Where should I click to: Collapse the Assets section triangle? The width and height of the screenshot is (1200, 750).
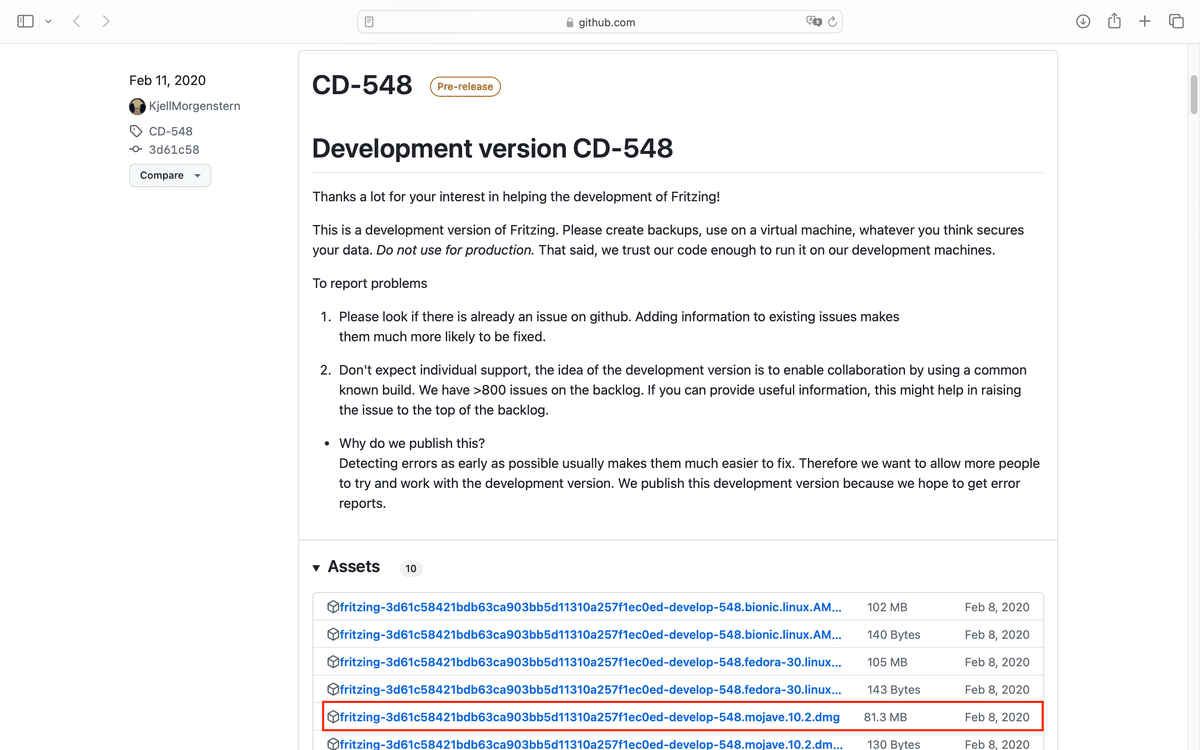point(317,568)
